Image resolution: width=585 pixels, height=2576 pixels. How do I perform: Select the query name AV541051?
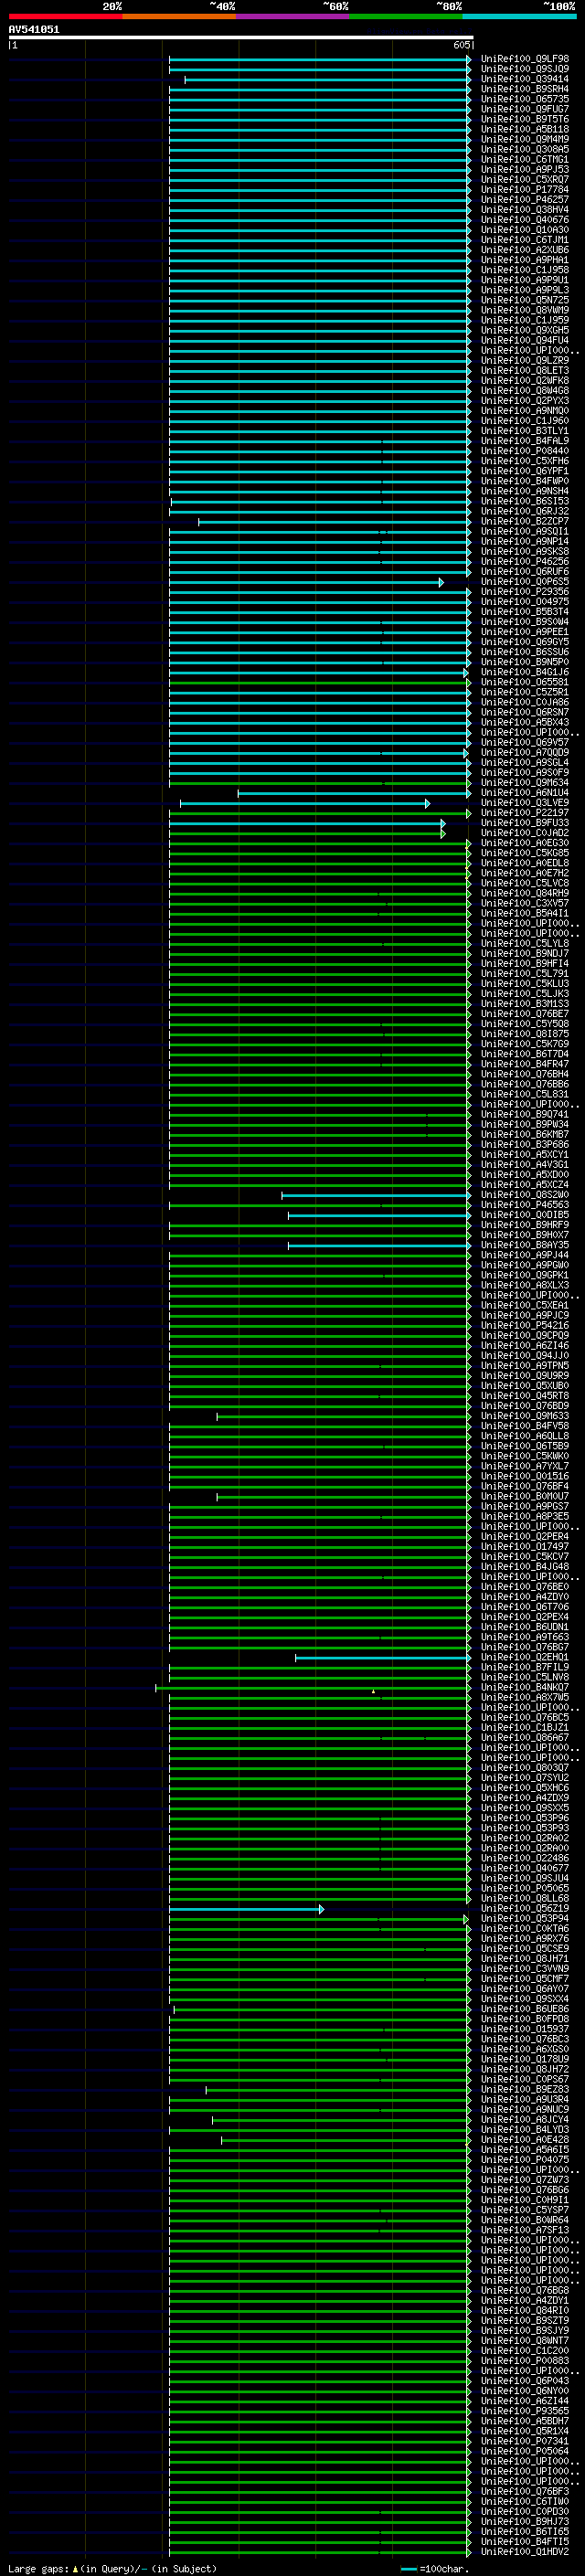[34, 29]
